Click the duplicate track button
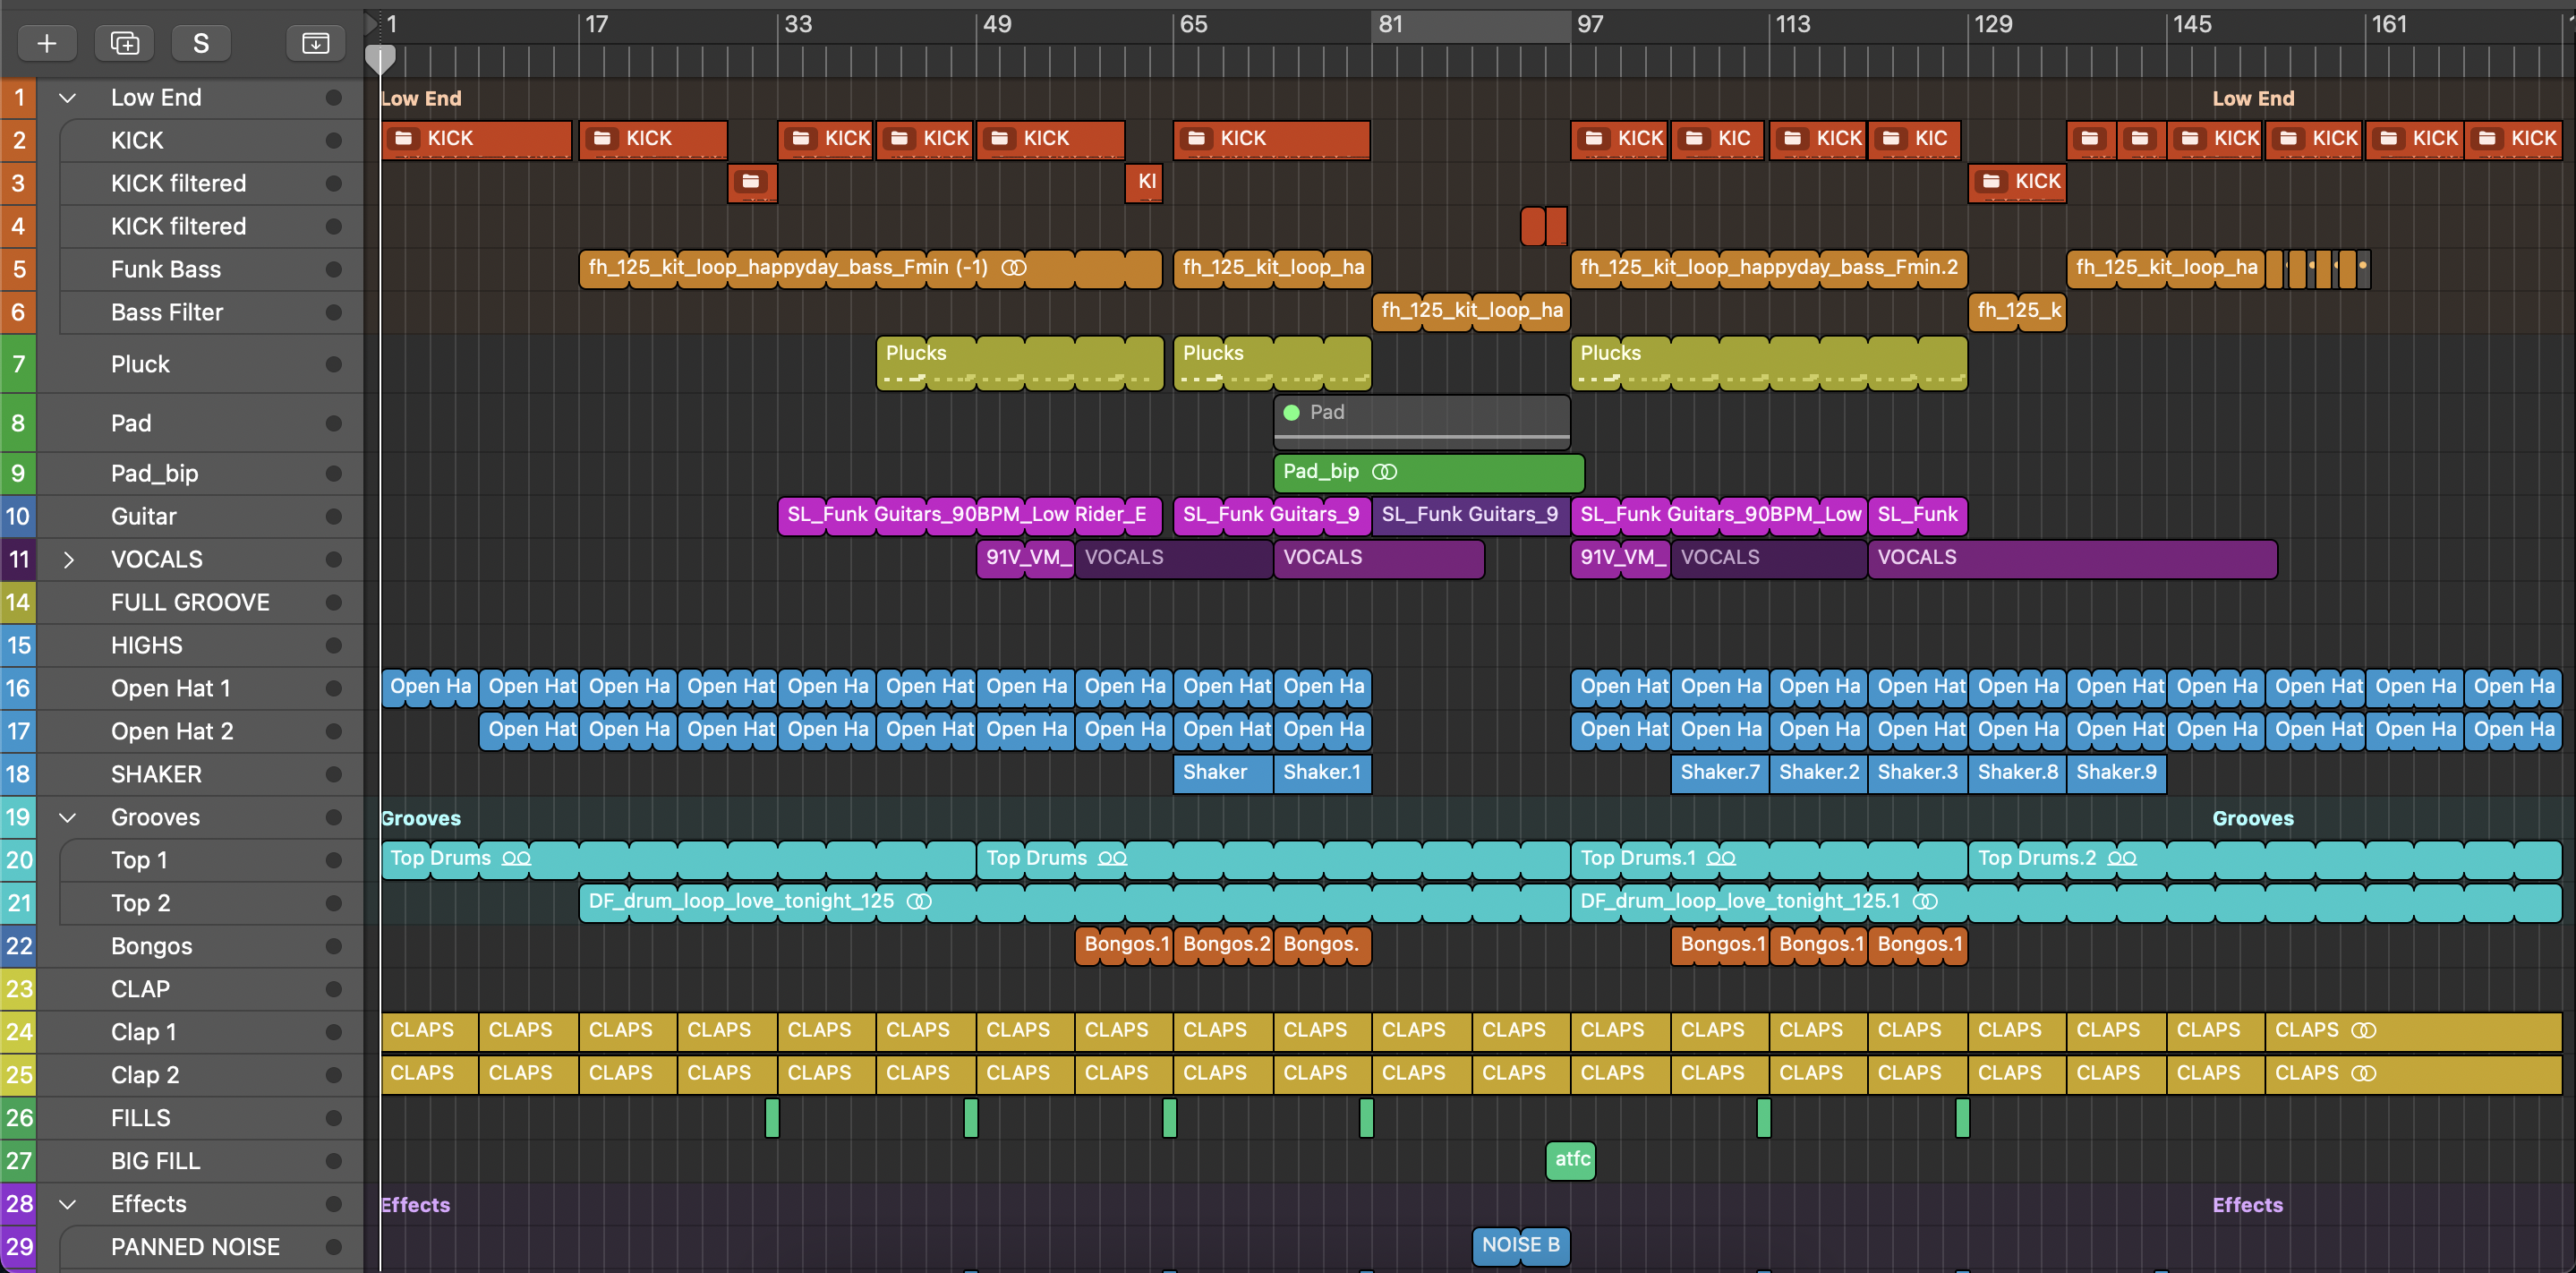The height and width of the screenshot is (1273, 2576). pos(124,43)
